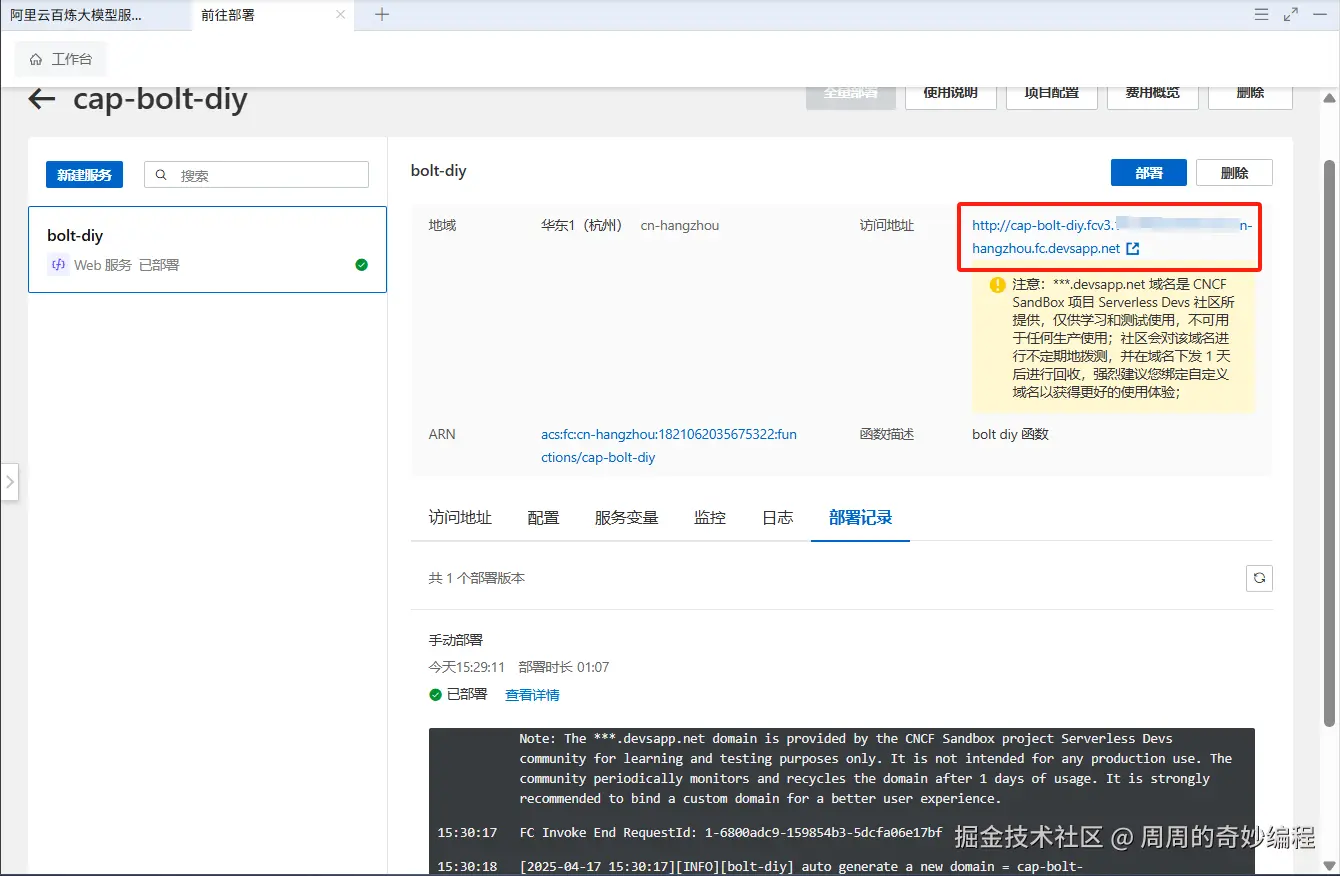Switch to the 访问地址 tab

(460, 517)
